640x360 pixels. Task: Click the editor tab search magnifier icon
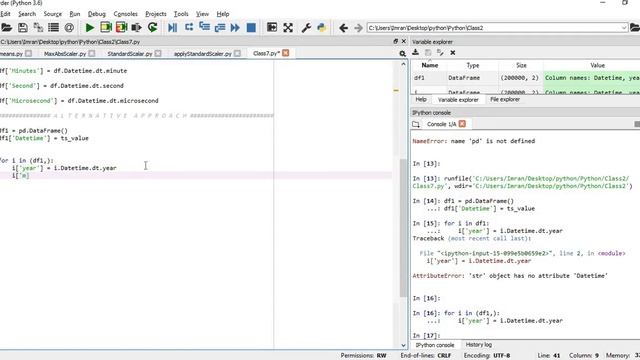point(402,53)
